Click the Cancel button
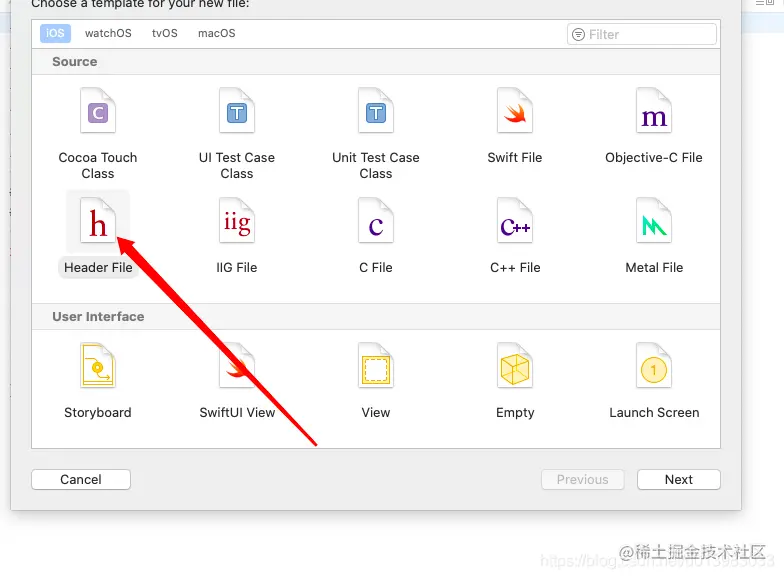The width and height of the screenshot is (784, 579). click(x=81, y=480)
